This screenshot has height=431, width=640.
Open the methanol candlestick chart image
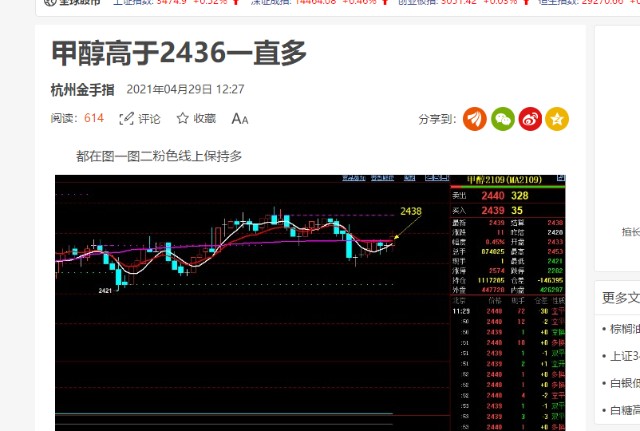click(x=310, y=300)
